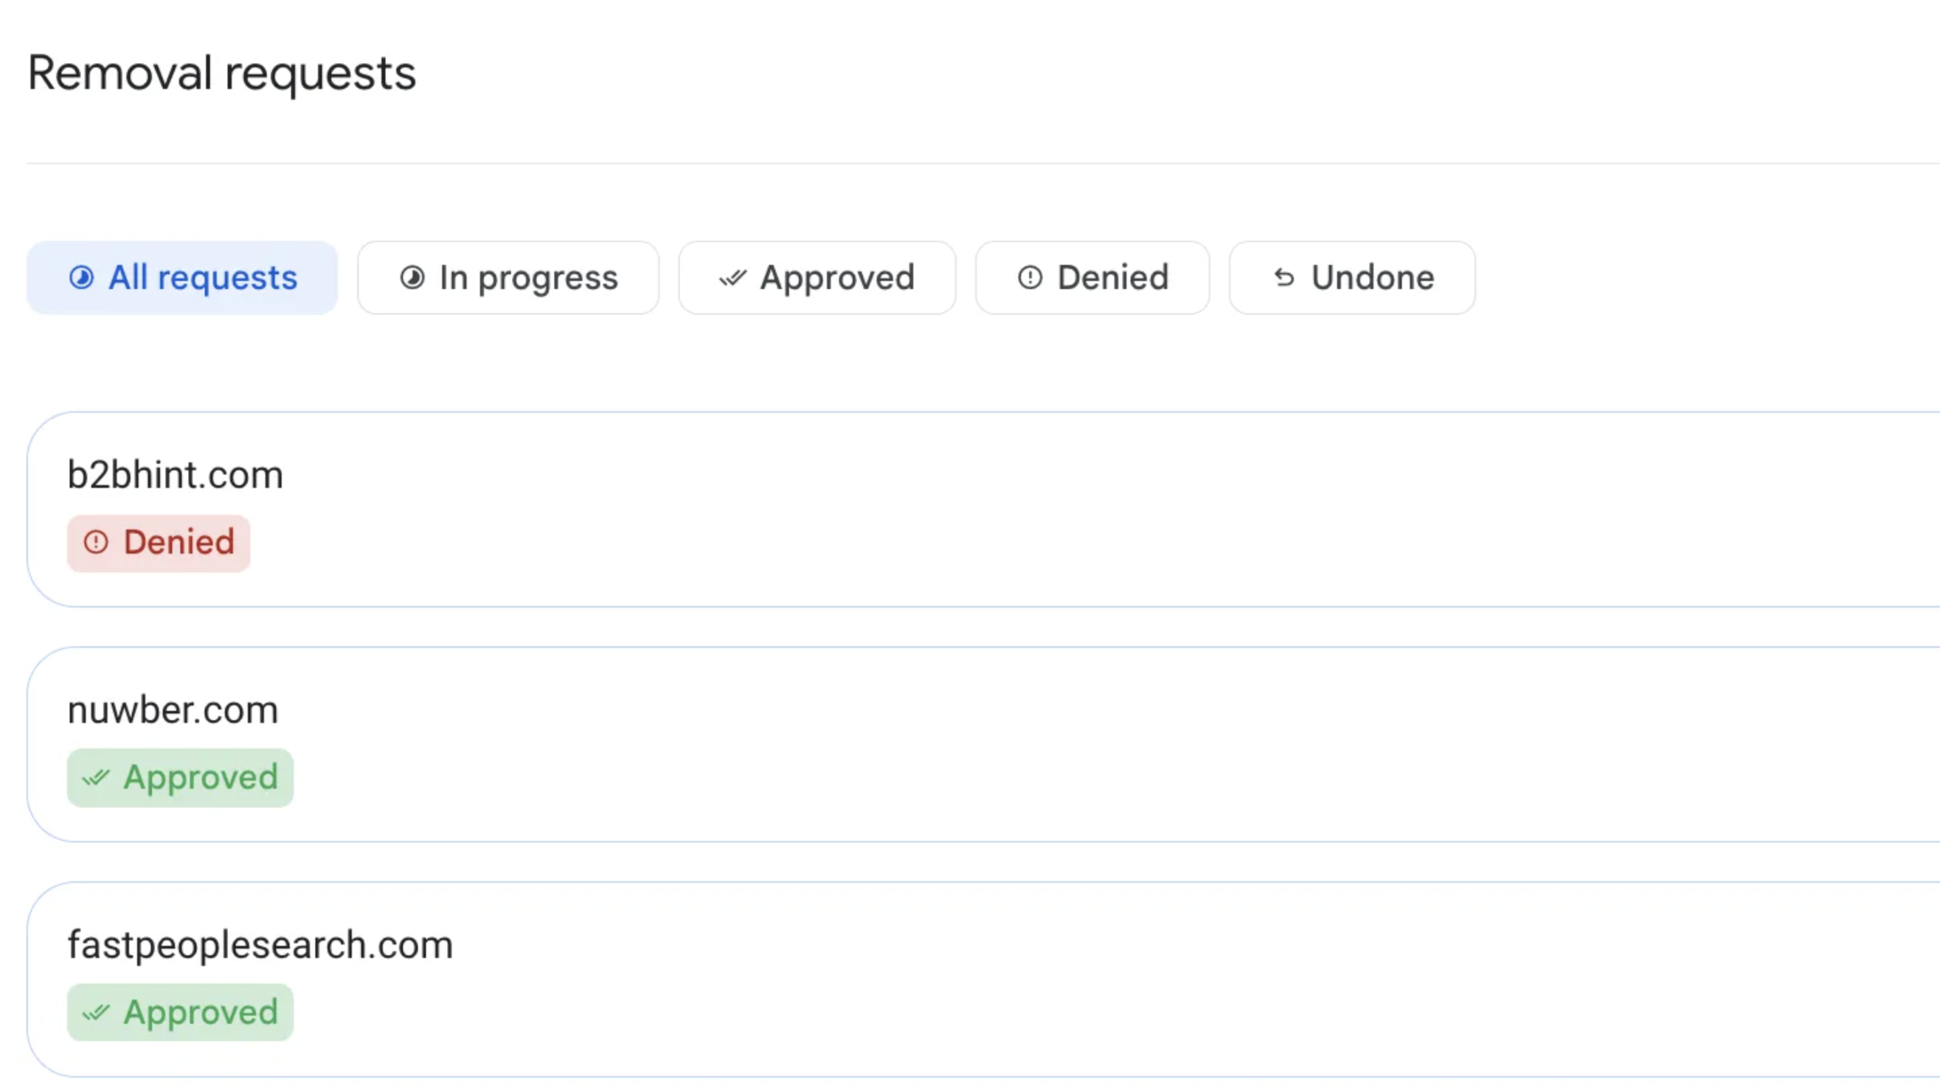Click the red Denied icon under b2bhint.com
The height and width of the screenshot is (1090, 1940).
click(96, 542)
